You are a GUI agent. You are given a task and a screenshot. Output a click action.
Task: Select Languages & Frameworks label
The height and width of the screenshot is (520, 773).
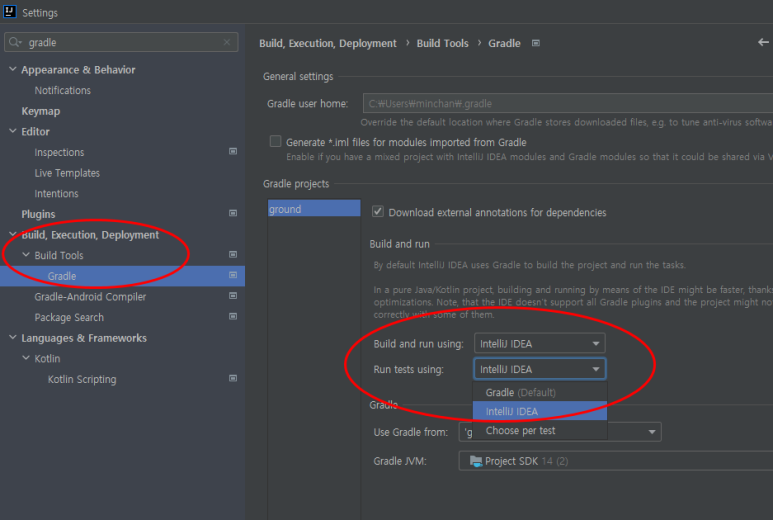click(x=84, y=338)
